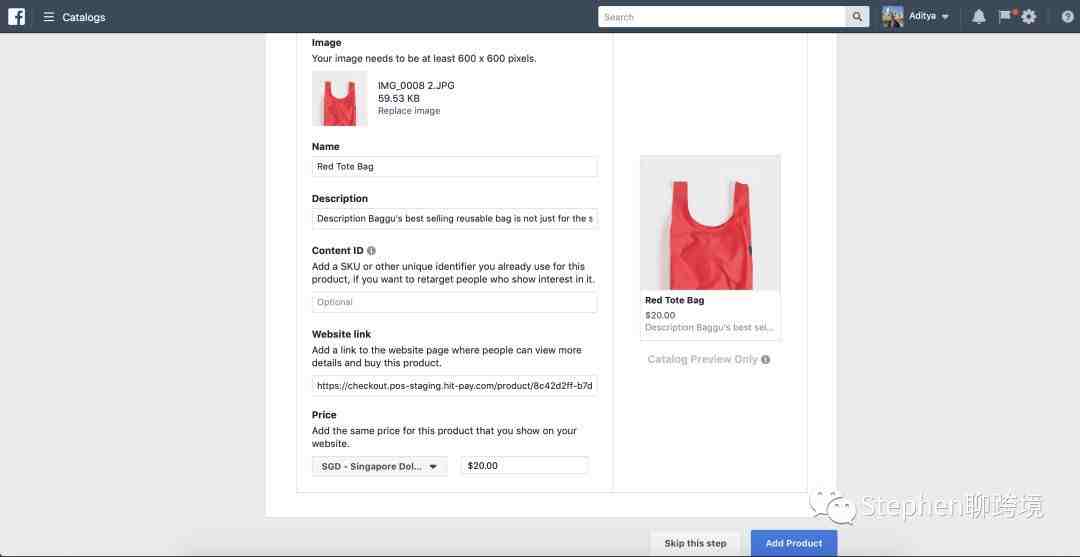Click the Facebook logo icon
The height and width of the screenshot is (557, 1080).
17,17
